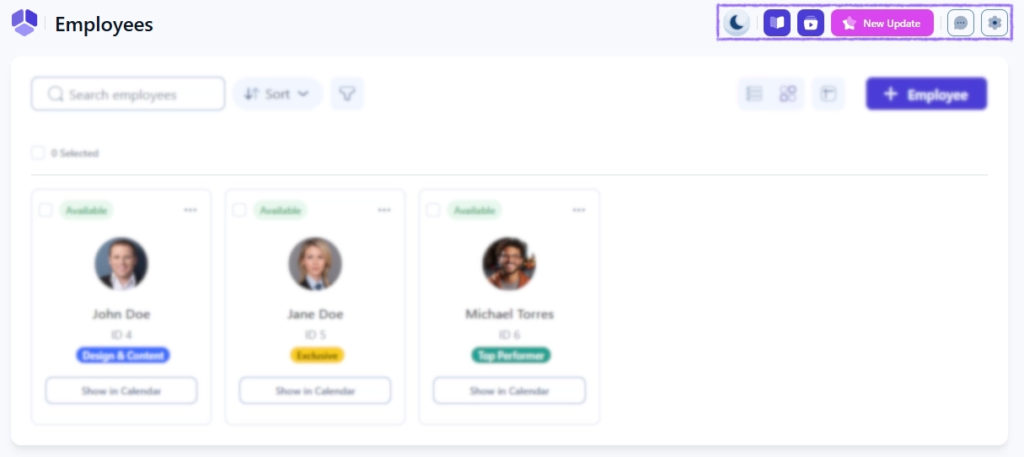Click the app logo icon
The height and width of the screenshot is (457, 1024).
click(24, 23)
